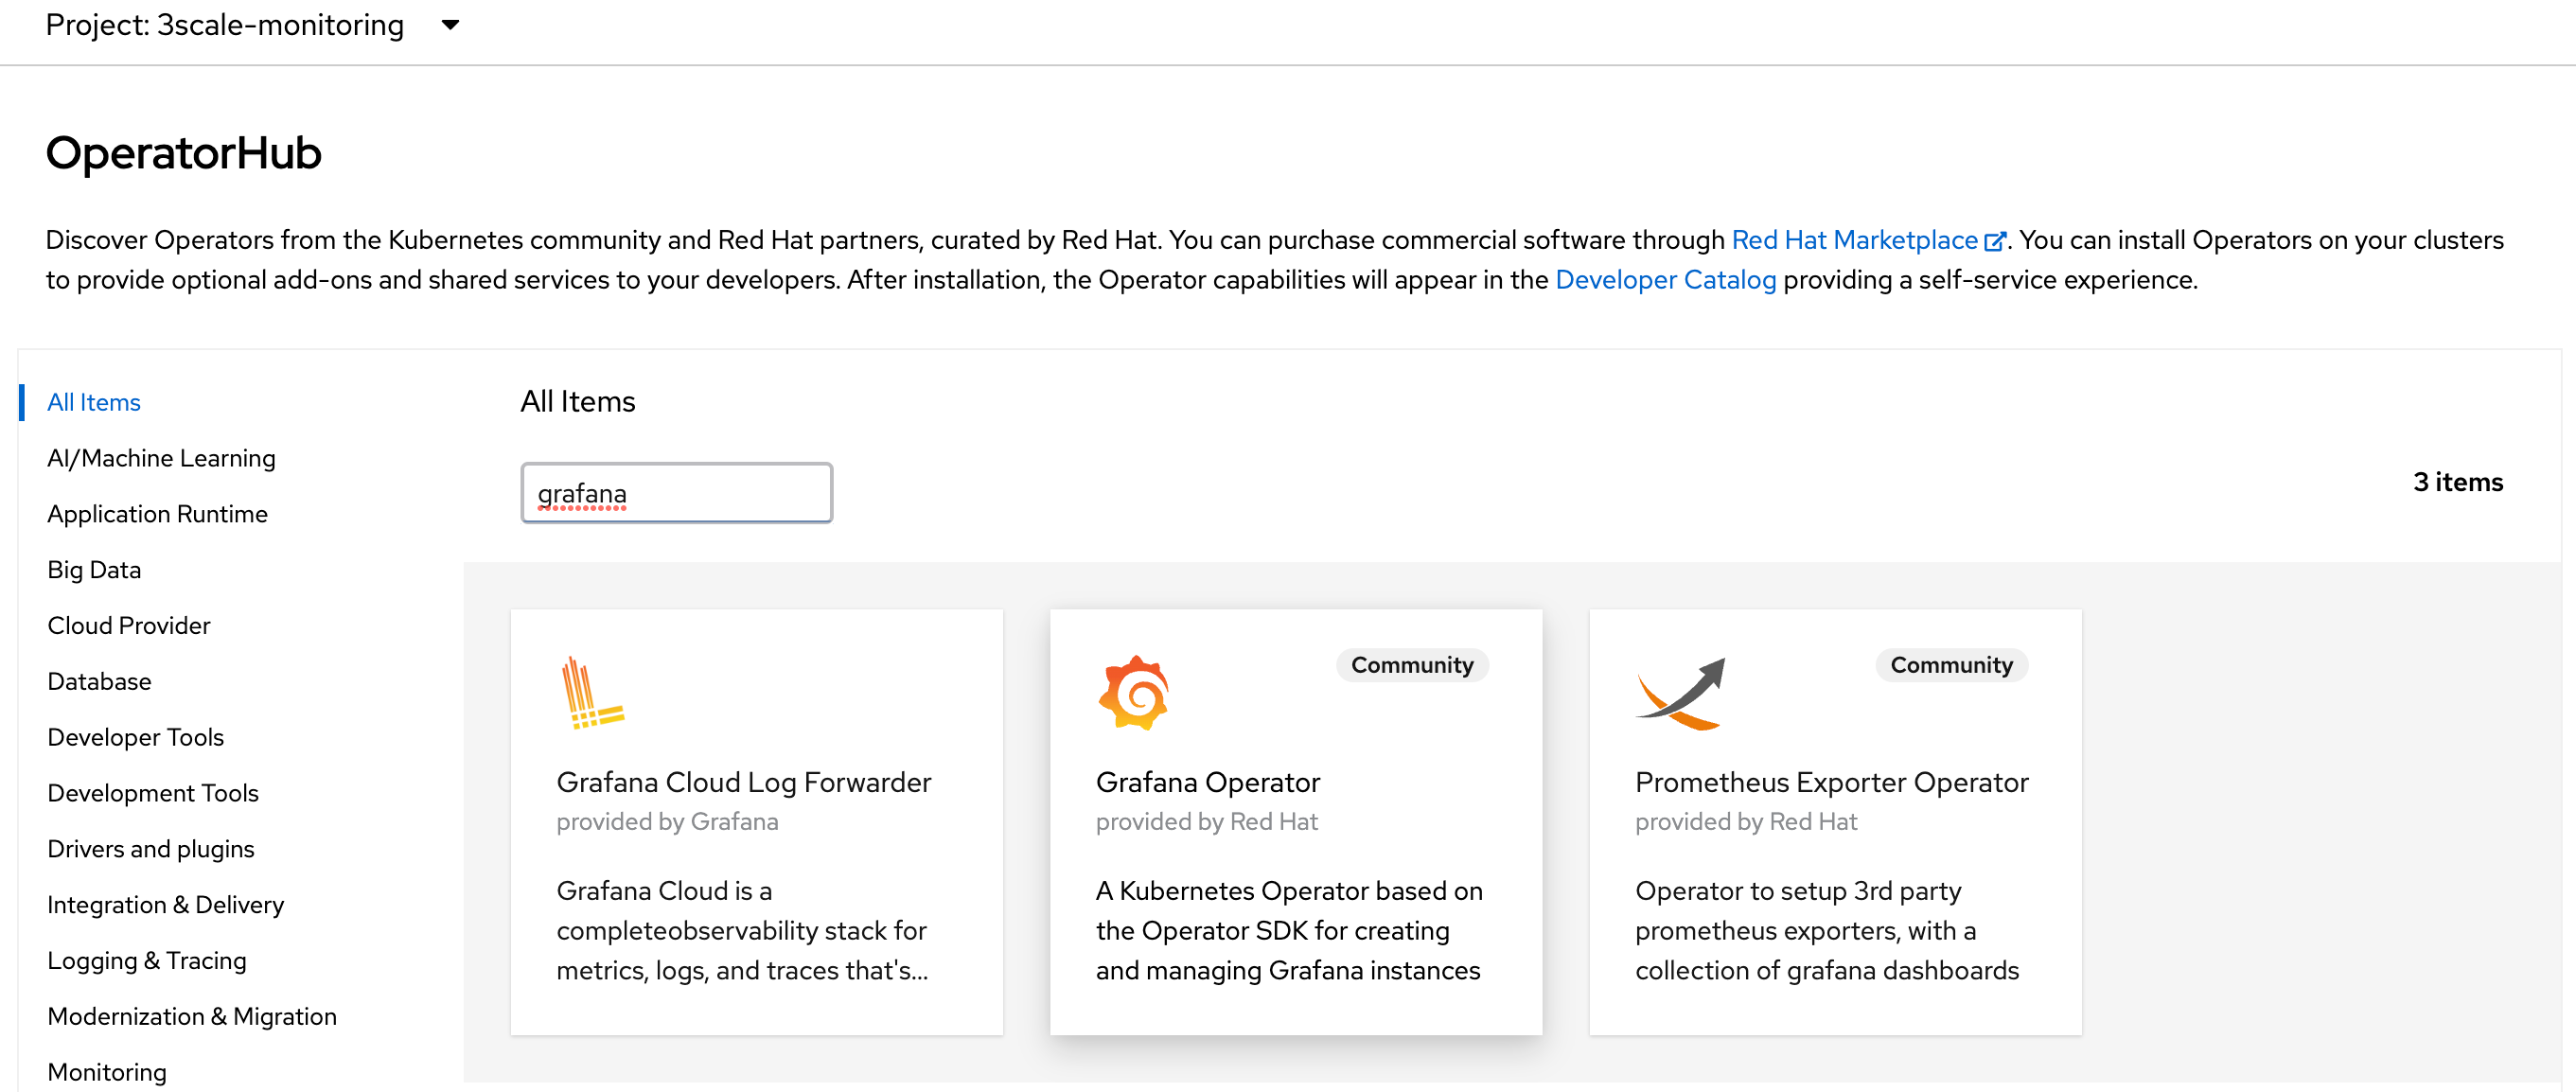2576x1092 pixels.
Task: Filter by Database category
Action: point(99,681)
